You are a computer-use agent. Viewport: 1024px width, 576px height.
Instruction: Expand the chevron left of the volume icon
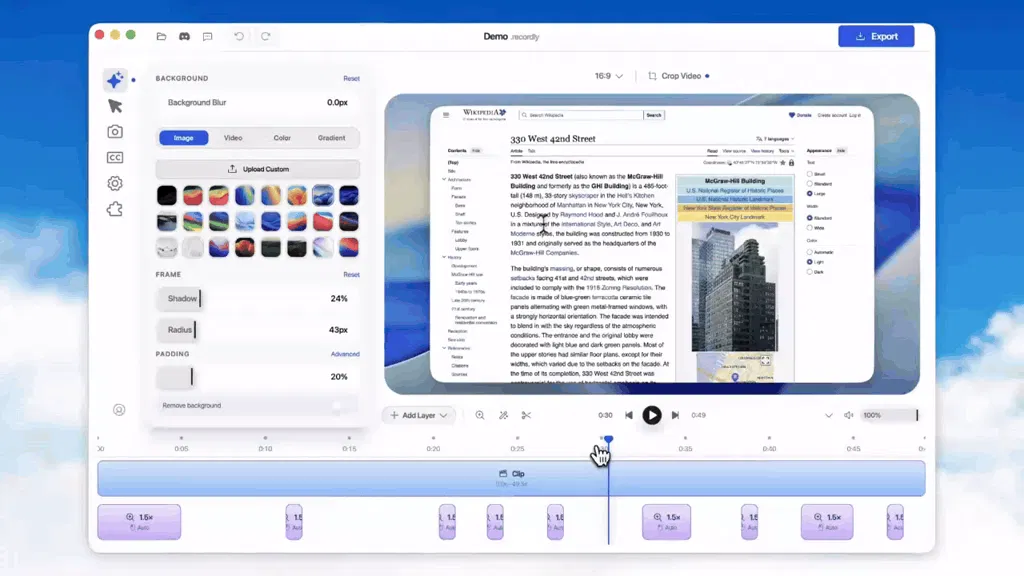coord(829,415)
